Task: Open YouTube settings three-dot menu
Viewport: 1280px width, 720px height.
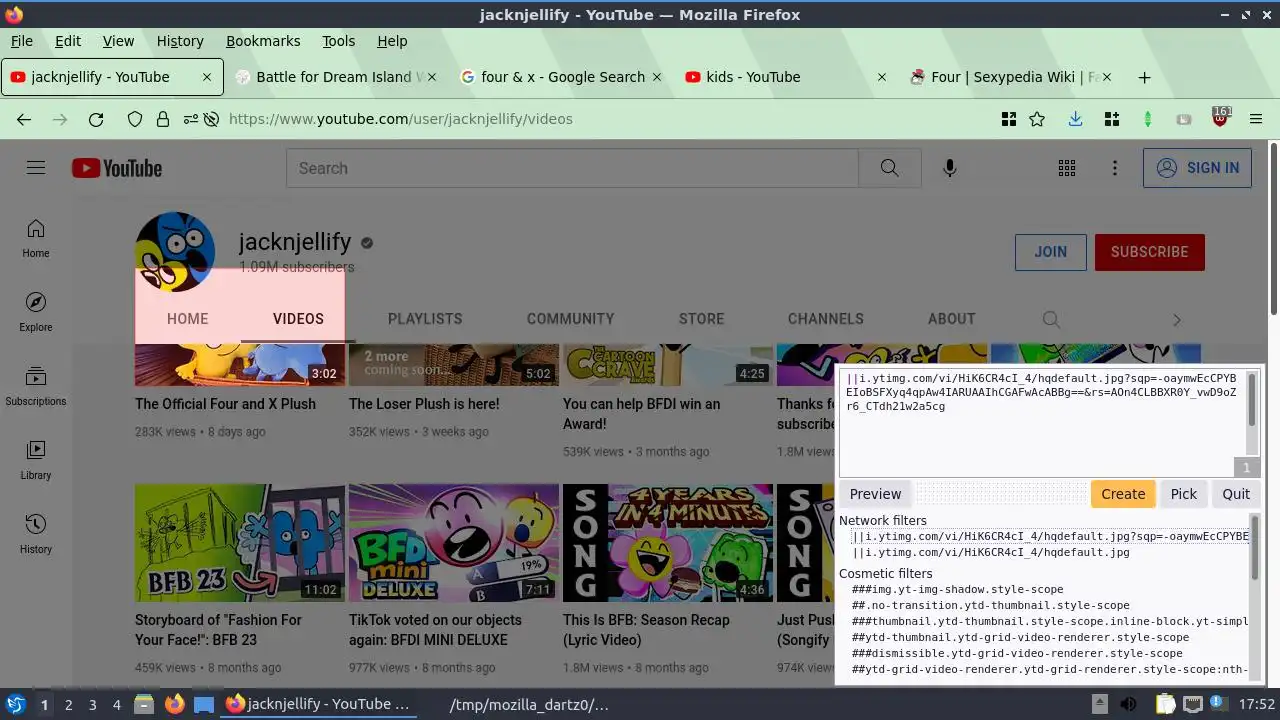Action: tap(1115, 168)
